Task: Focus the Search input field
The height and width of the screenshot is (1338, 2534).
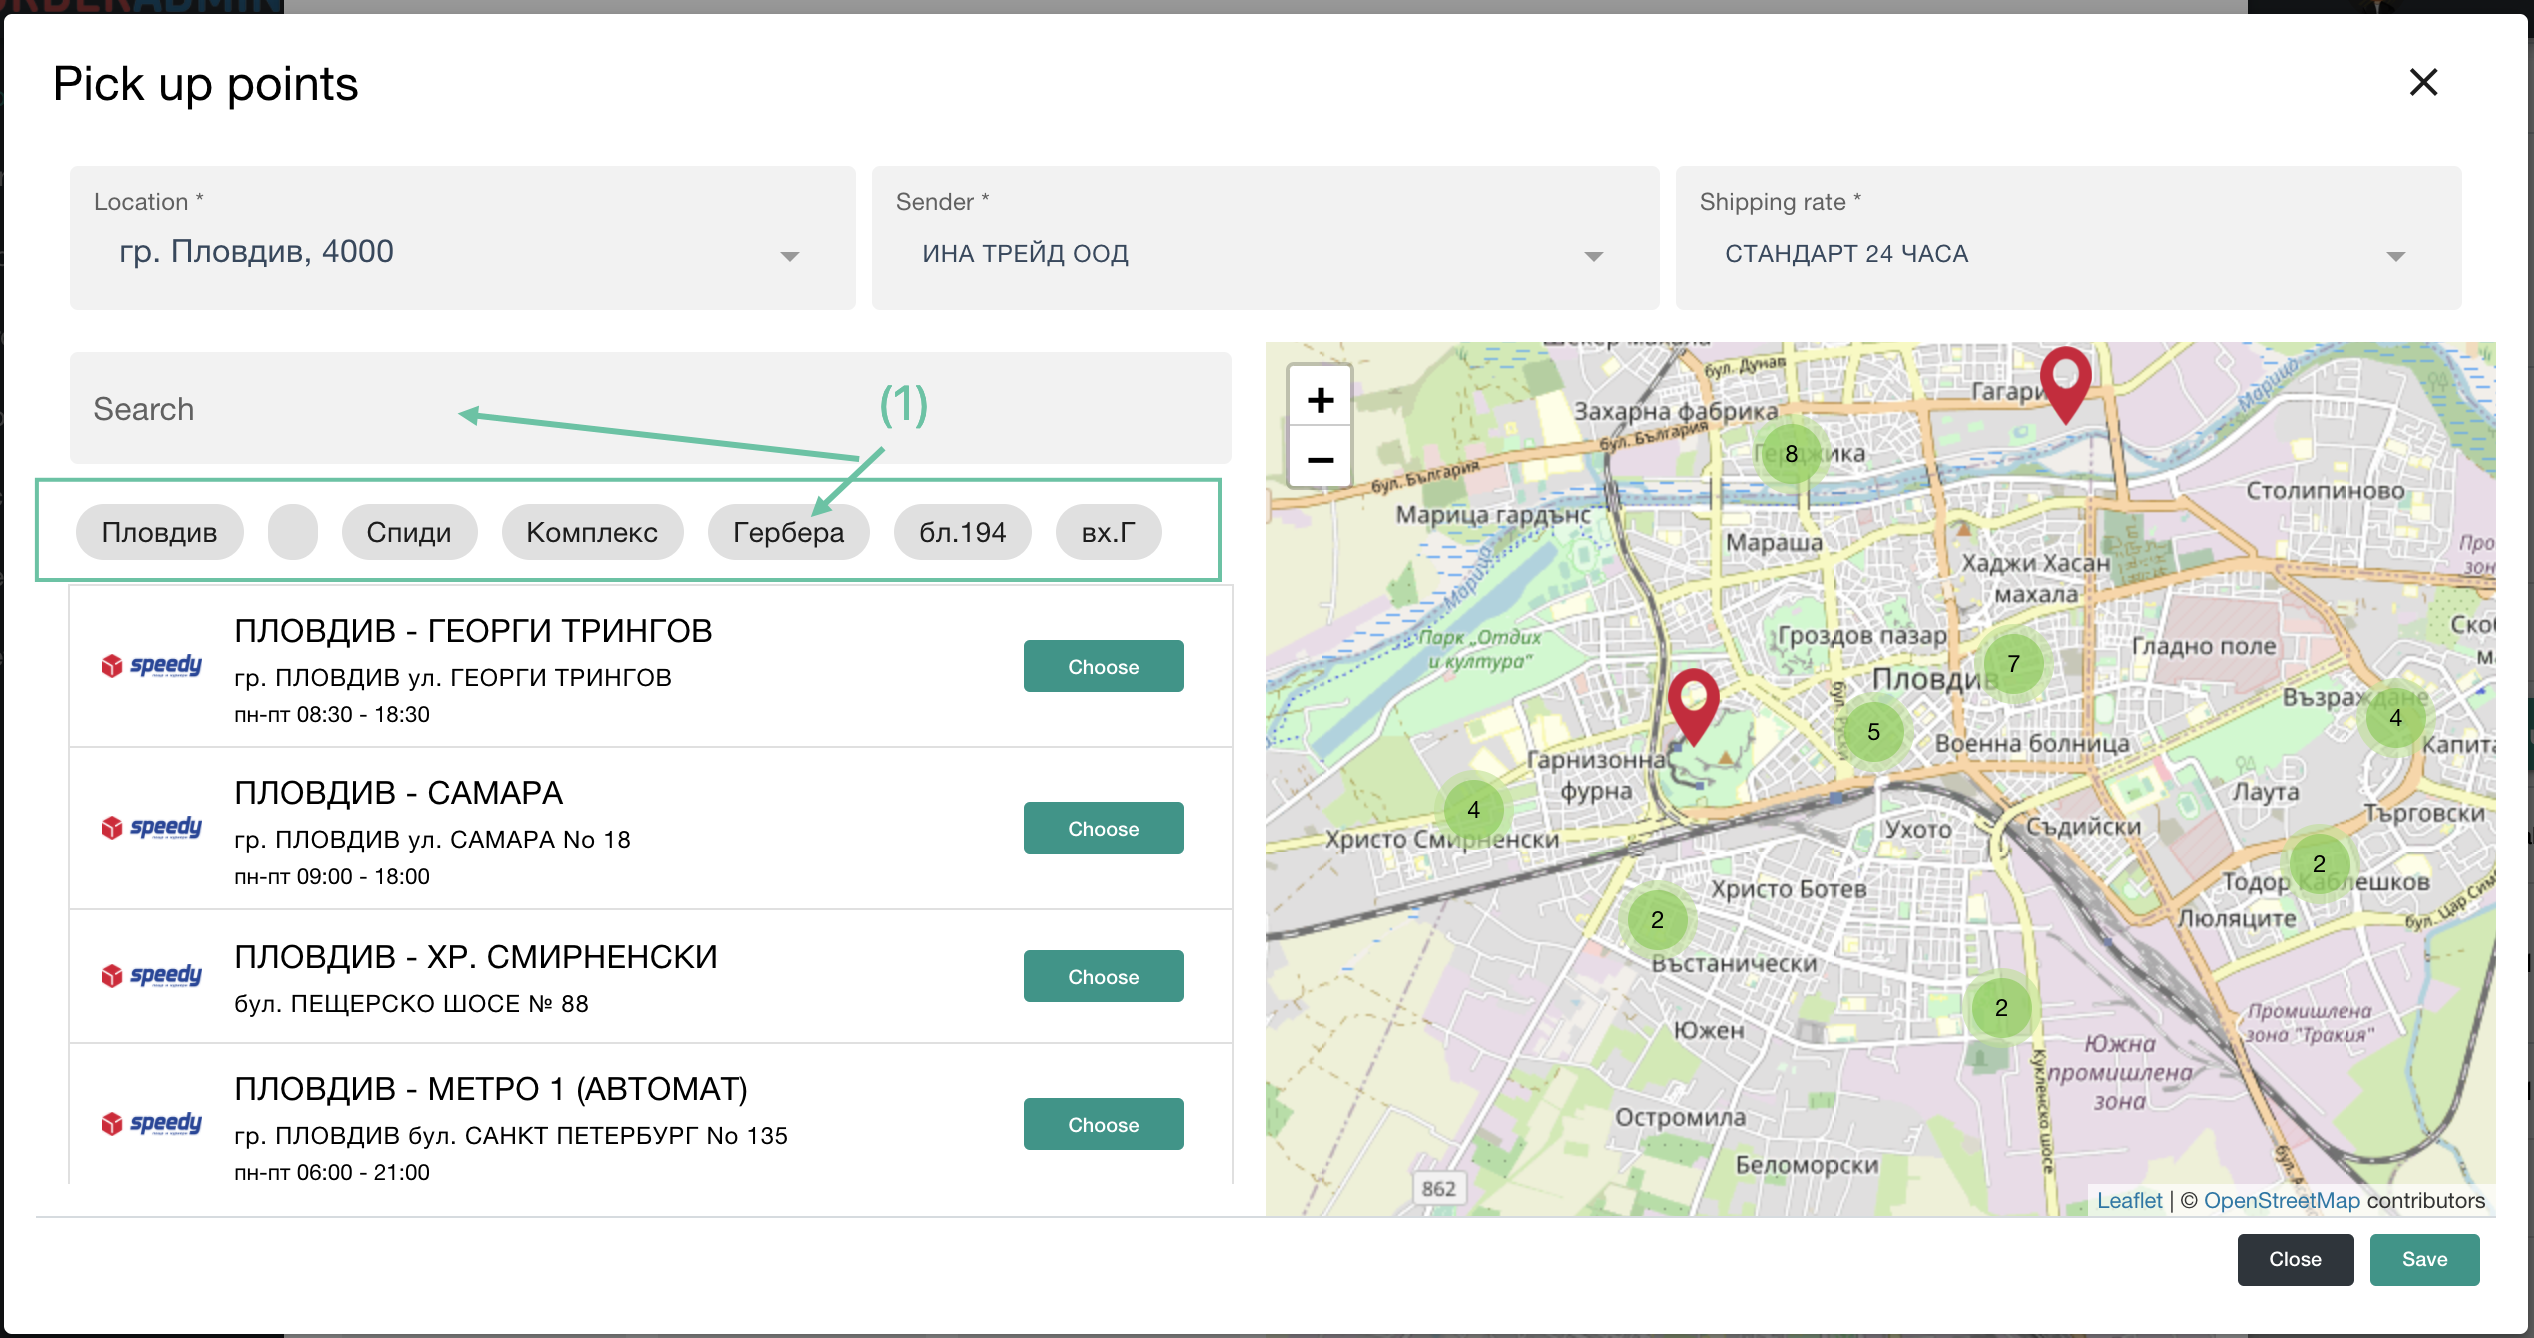Action: [650, 408]
